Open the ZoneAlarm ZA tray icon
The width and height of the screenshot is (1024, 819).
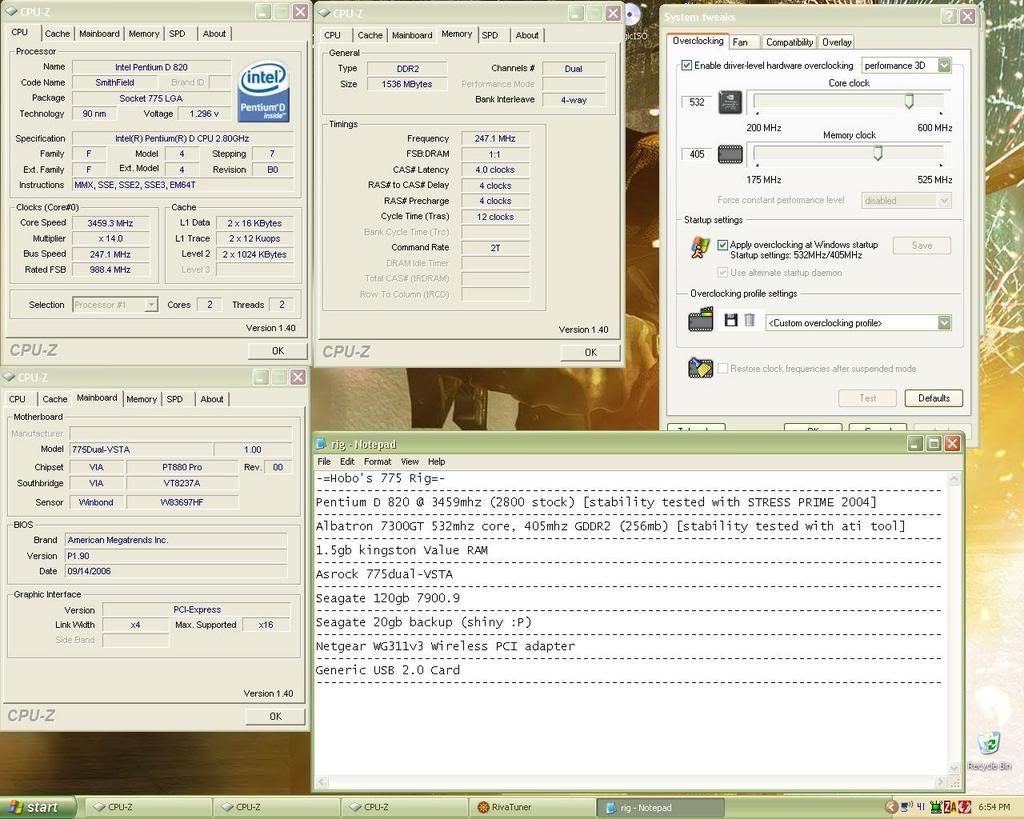pos(950,808)
